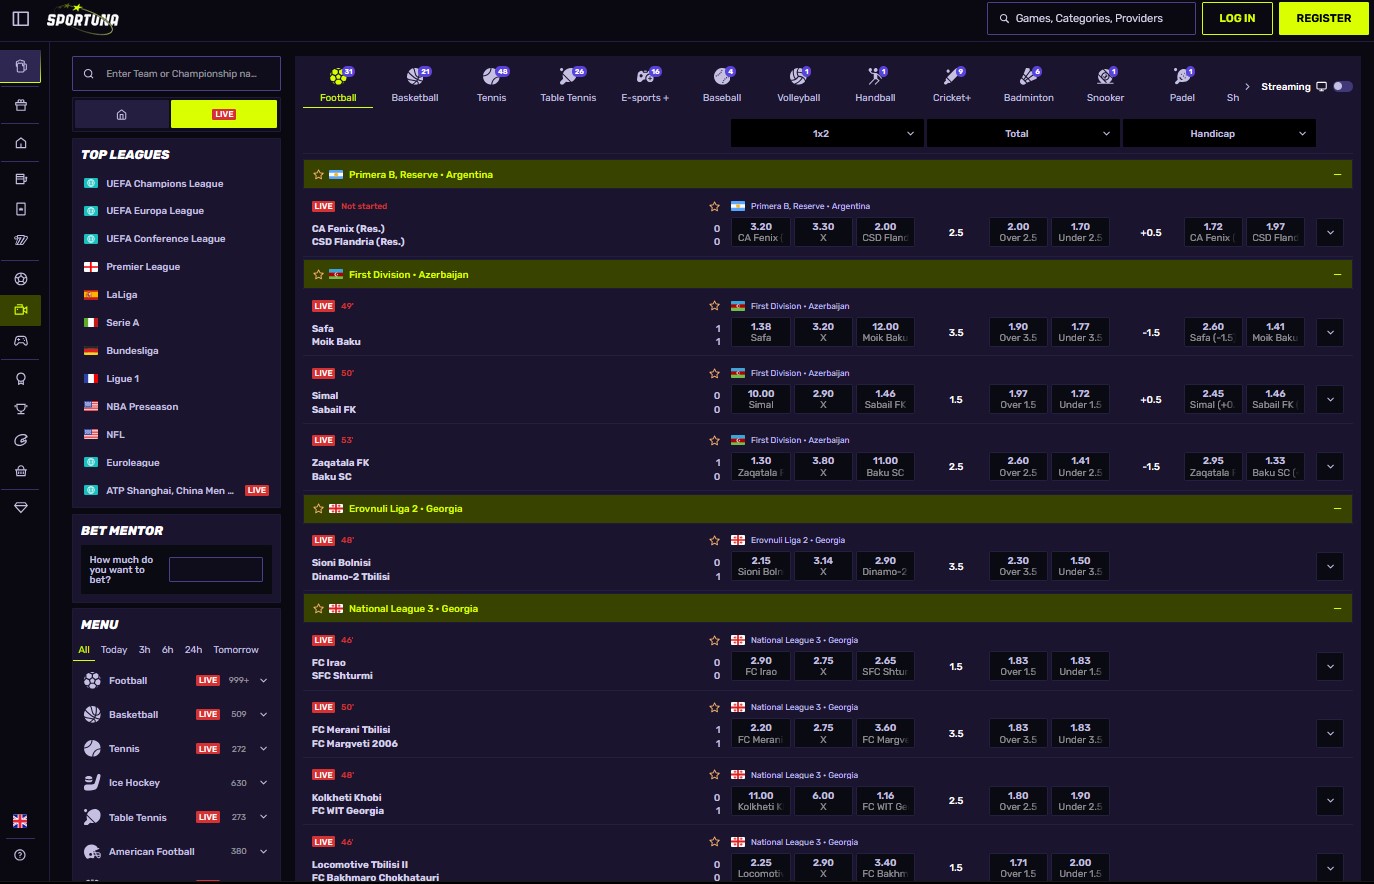Click the highlighted live camera icon in sidebar
This screenshot has height=884, width=1374.
20,310
